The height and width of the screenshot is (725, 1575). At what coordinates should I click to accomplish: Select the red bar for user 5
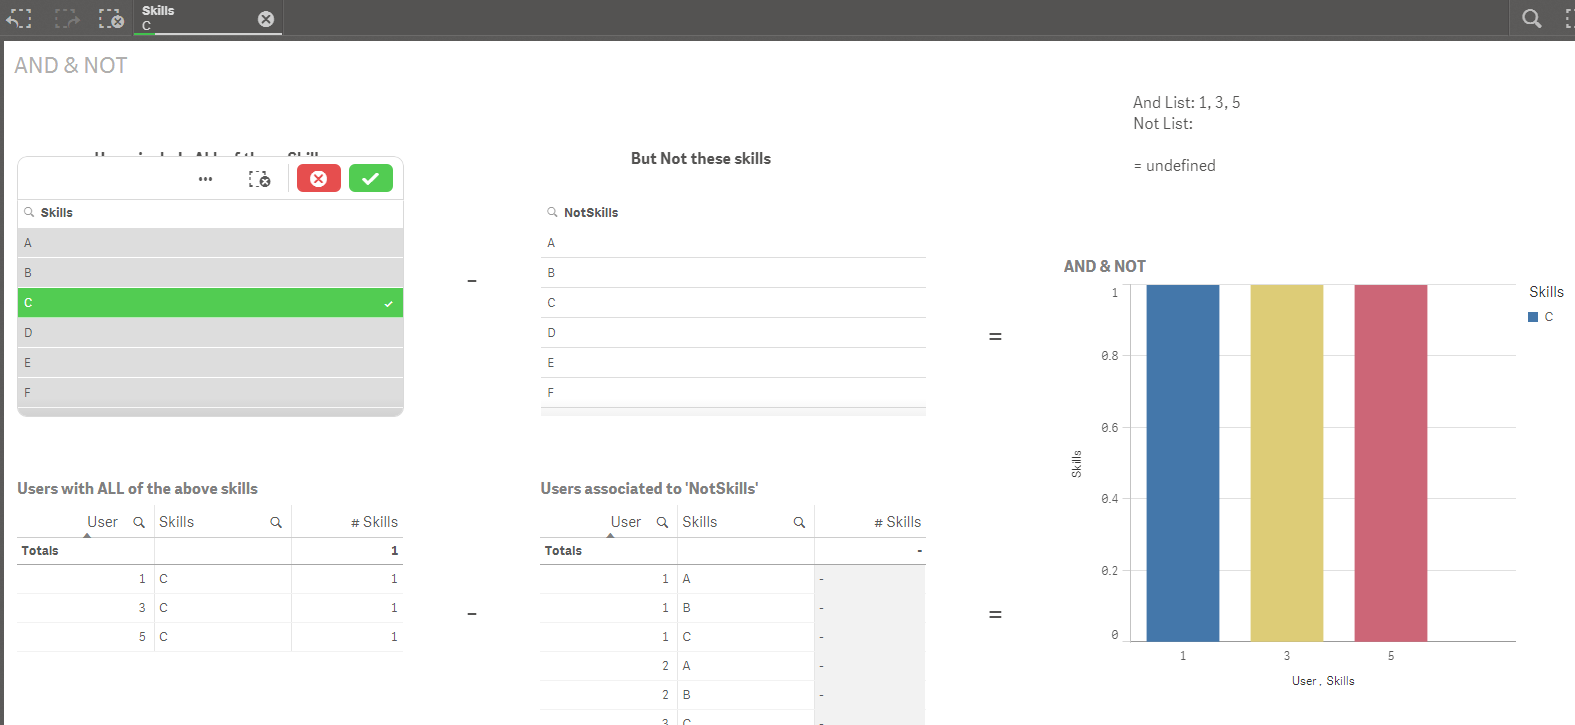[x=1391, y=463]
